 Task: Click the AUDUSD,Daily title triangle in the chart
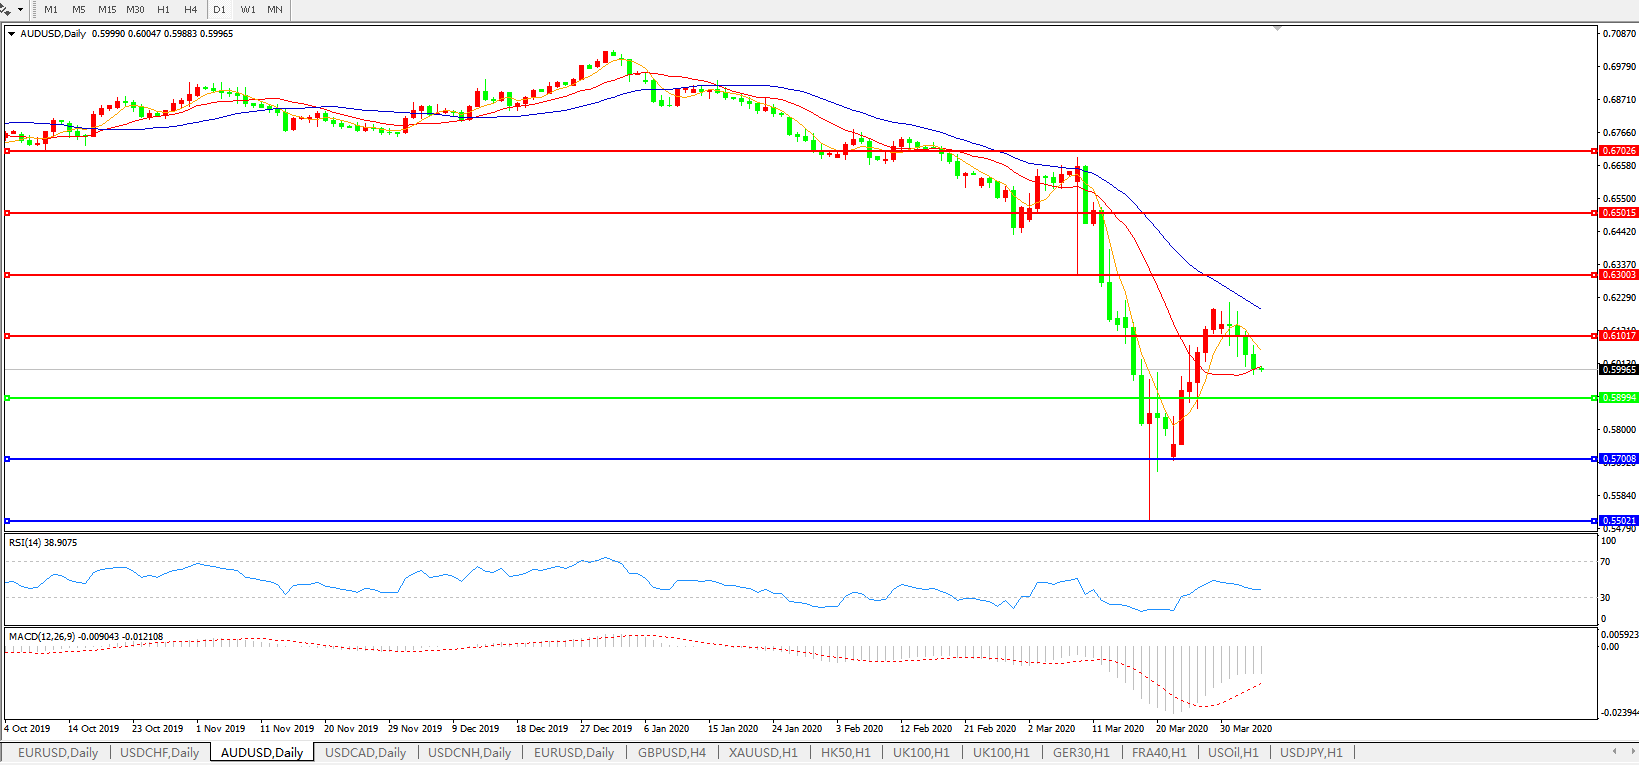pos(11,34)
